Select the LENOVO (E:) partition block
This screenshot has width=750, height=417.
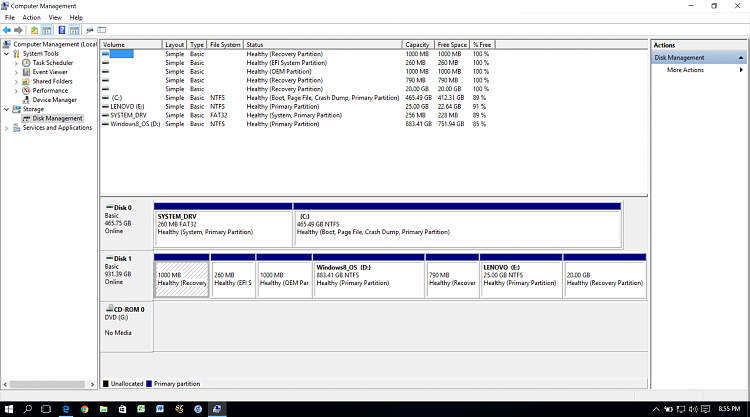pos(520,276)
